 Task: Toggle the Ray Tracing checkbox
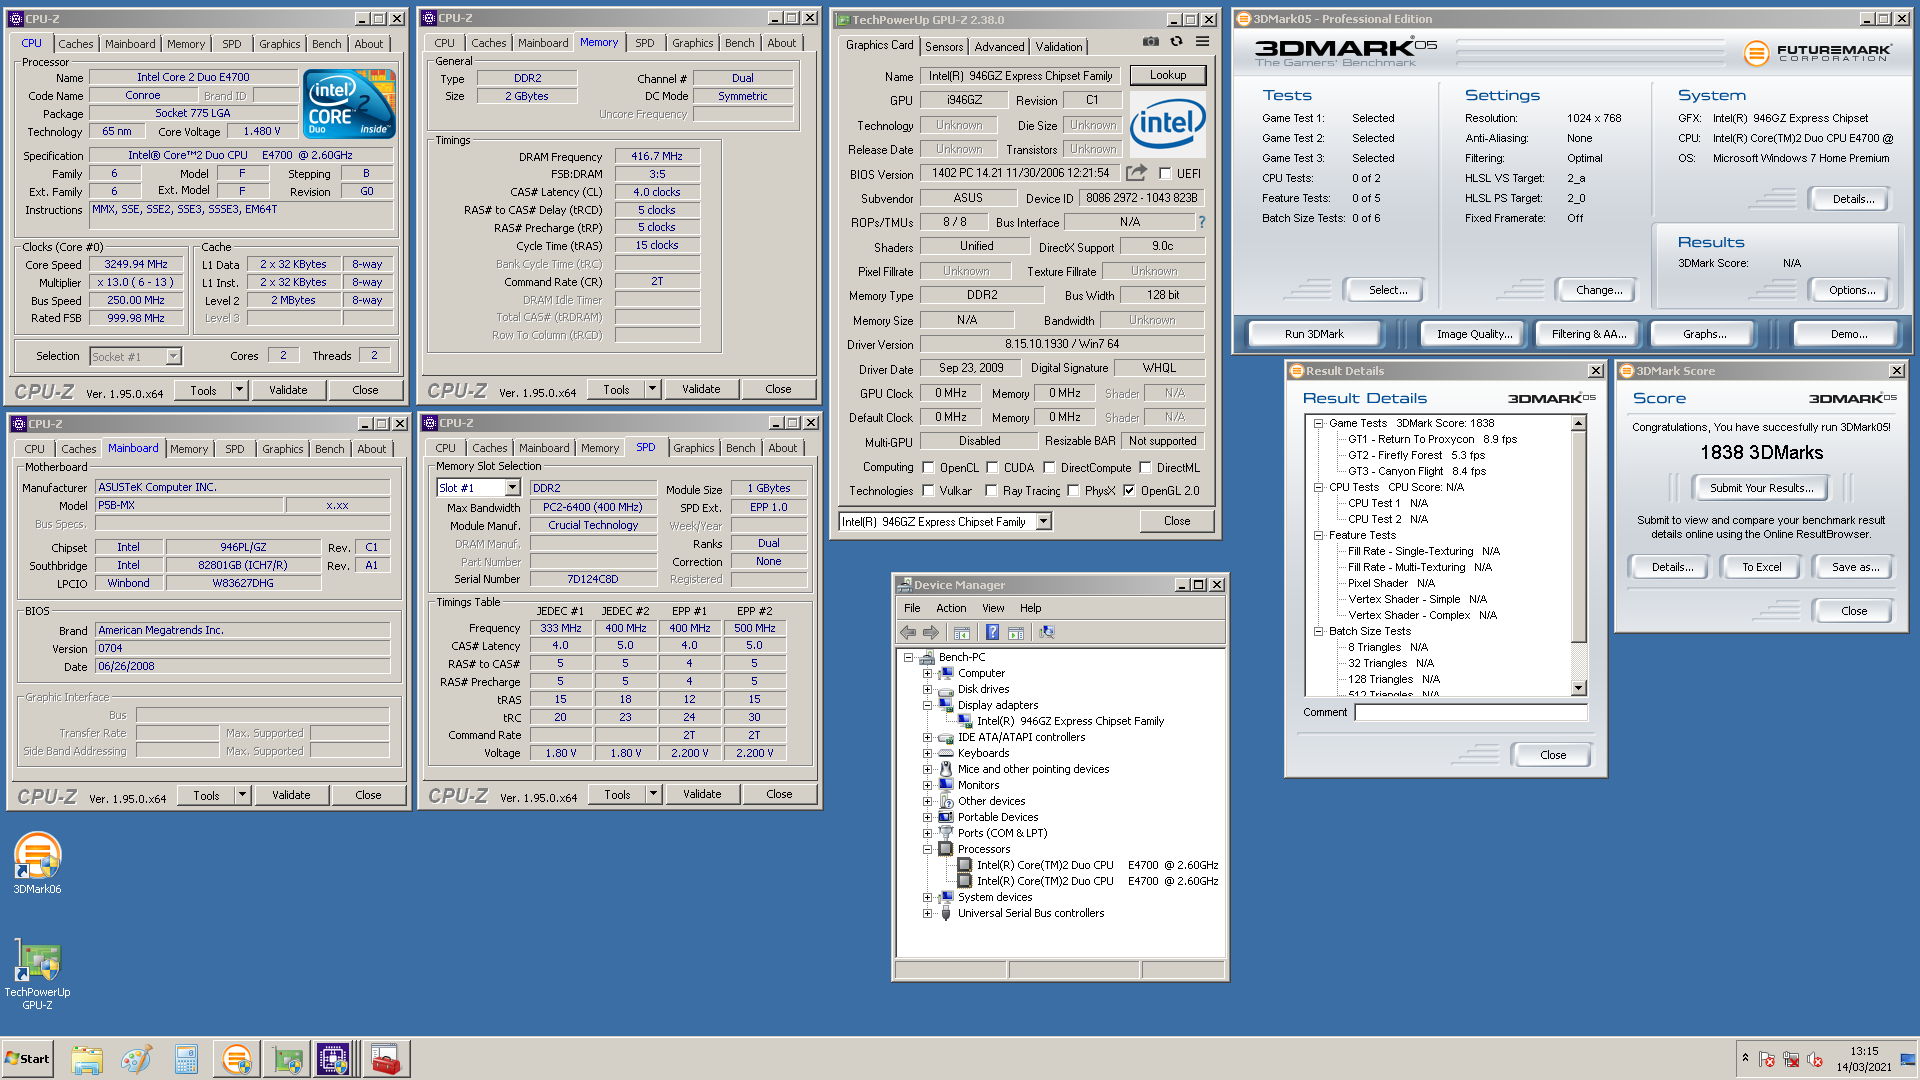click(991, 490)
